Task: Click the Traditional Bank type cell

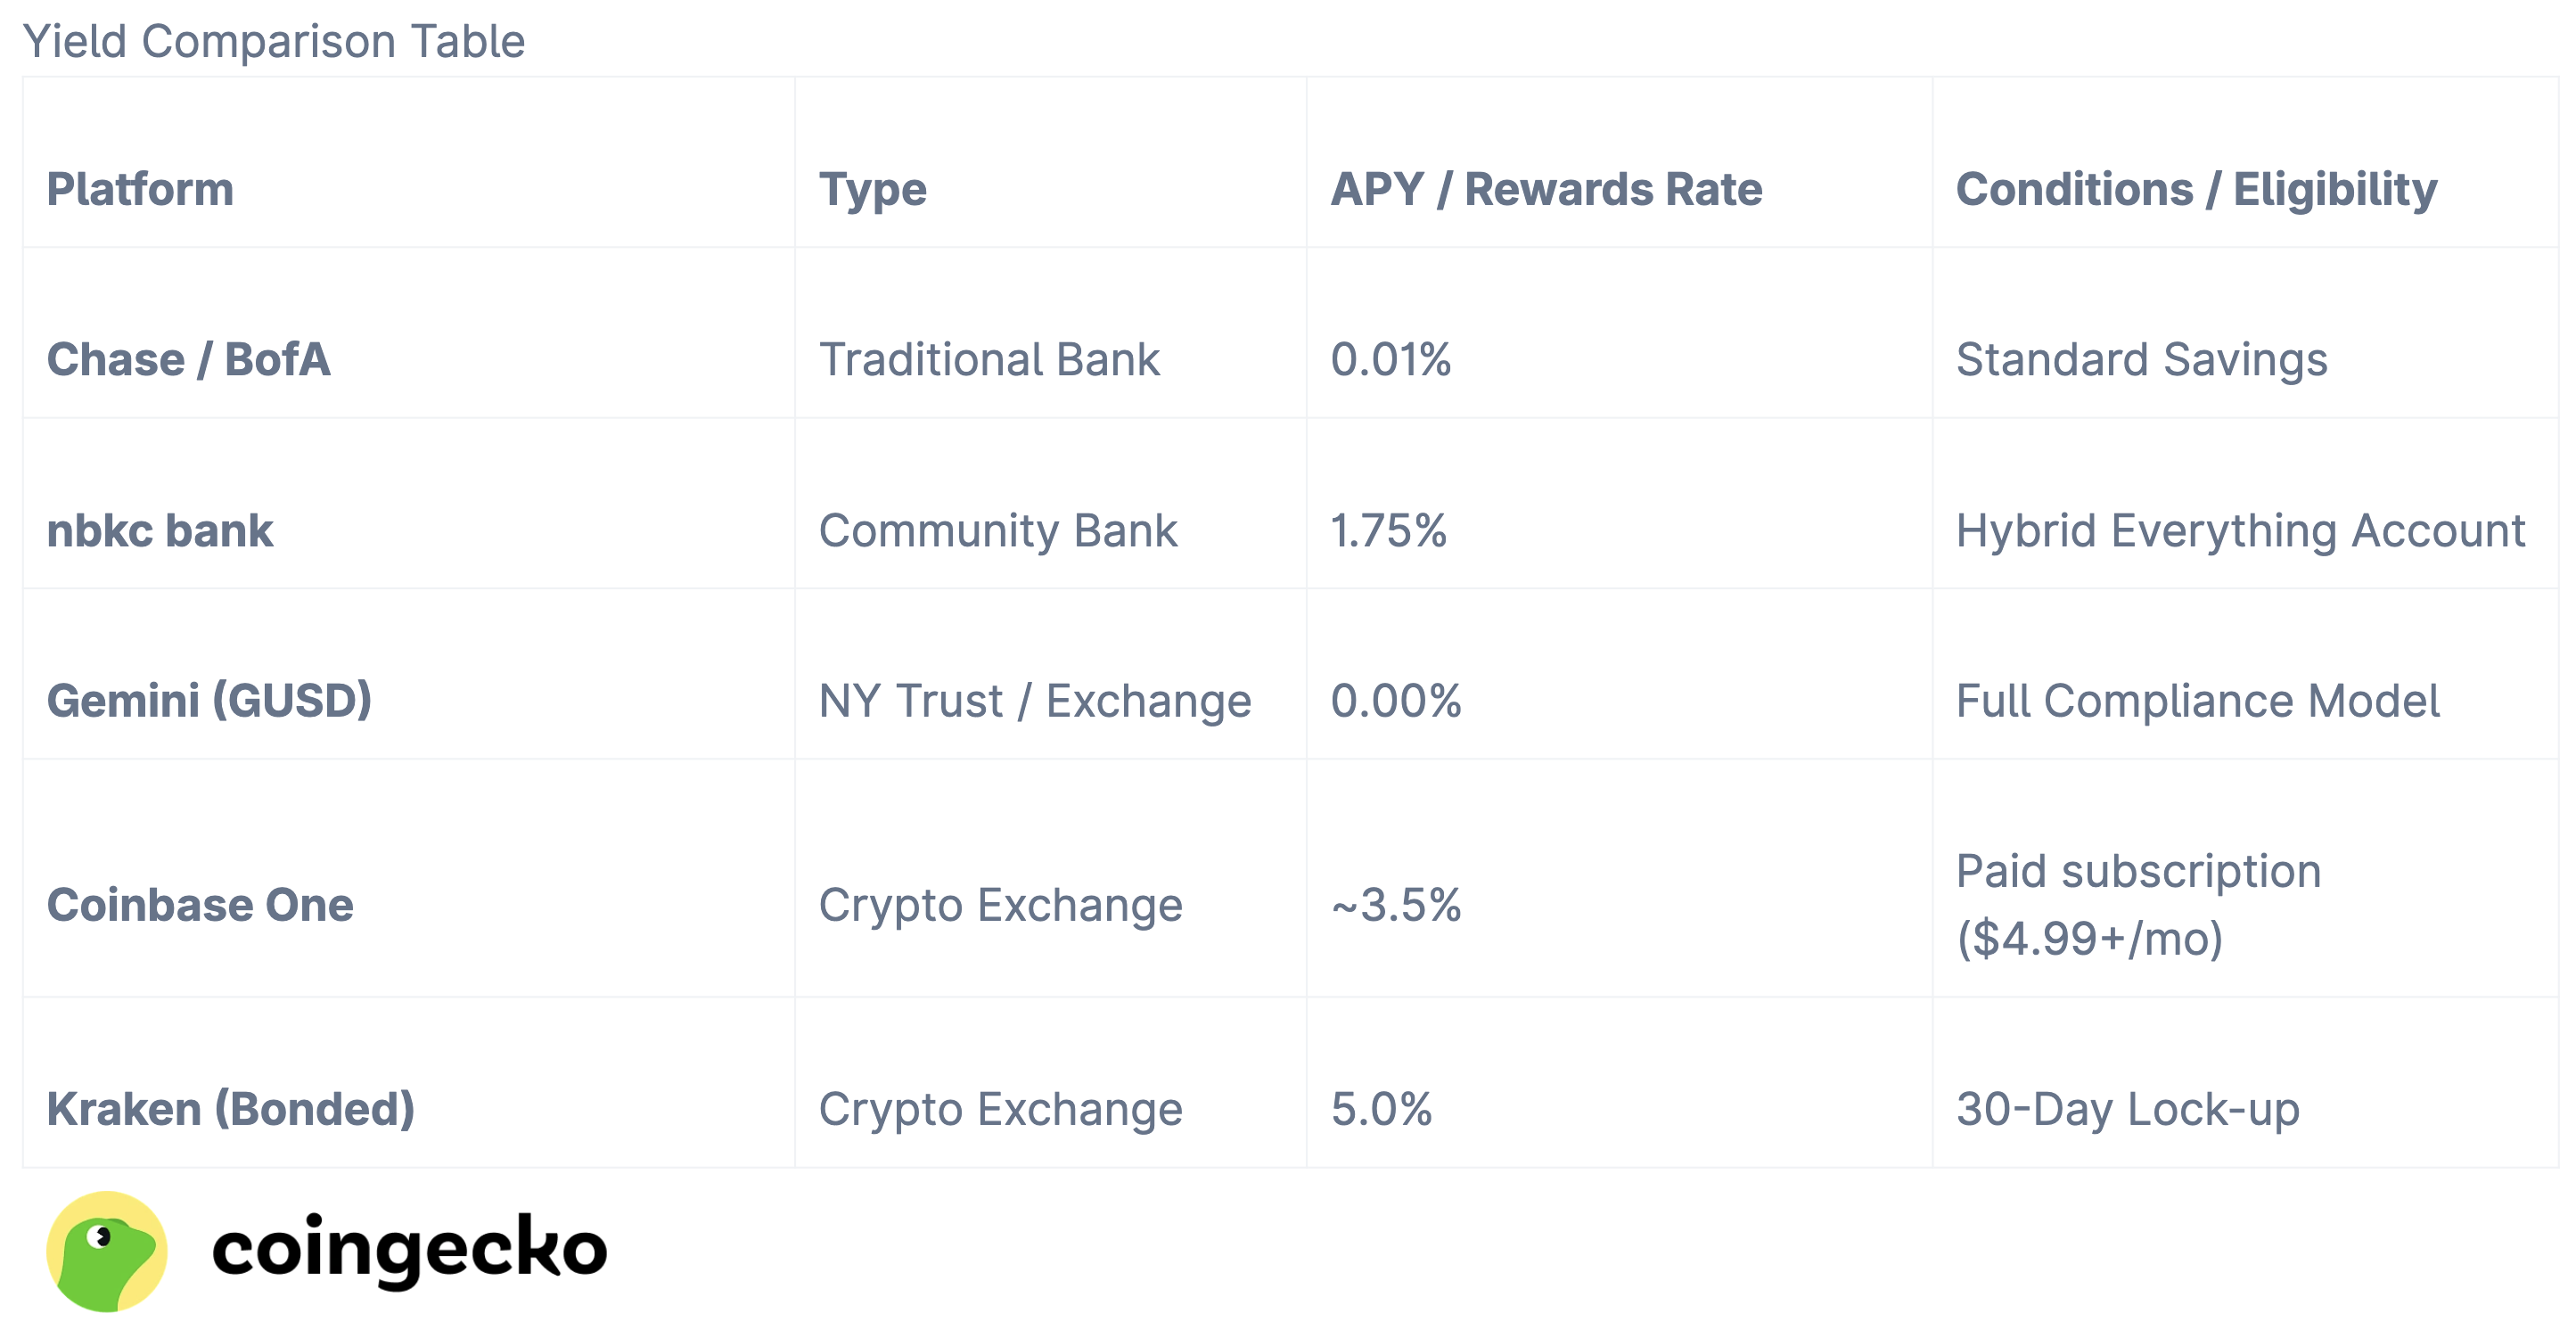Action: [989, 359]
